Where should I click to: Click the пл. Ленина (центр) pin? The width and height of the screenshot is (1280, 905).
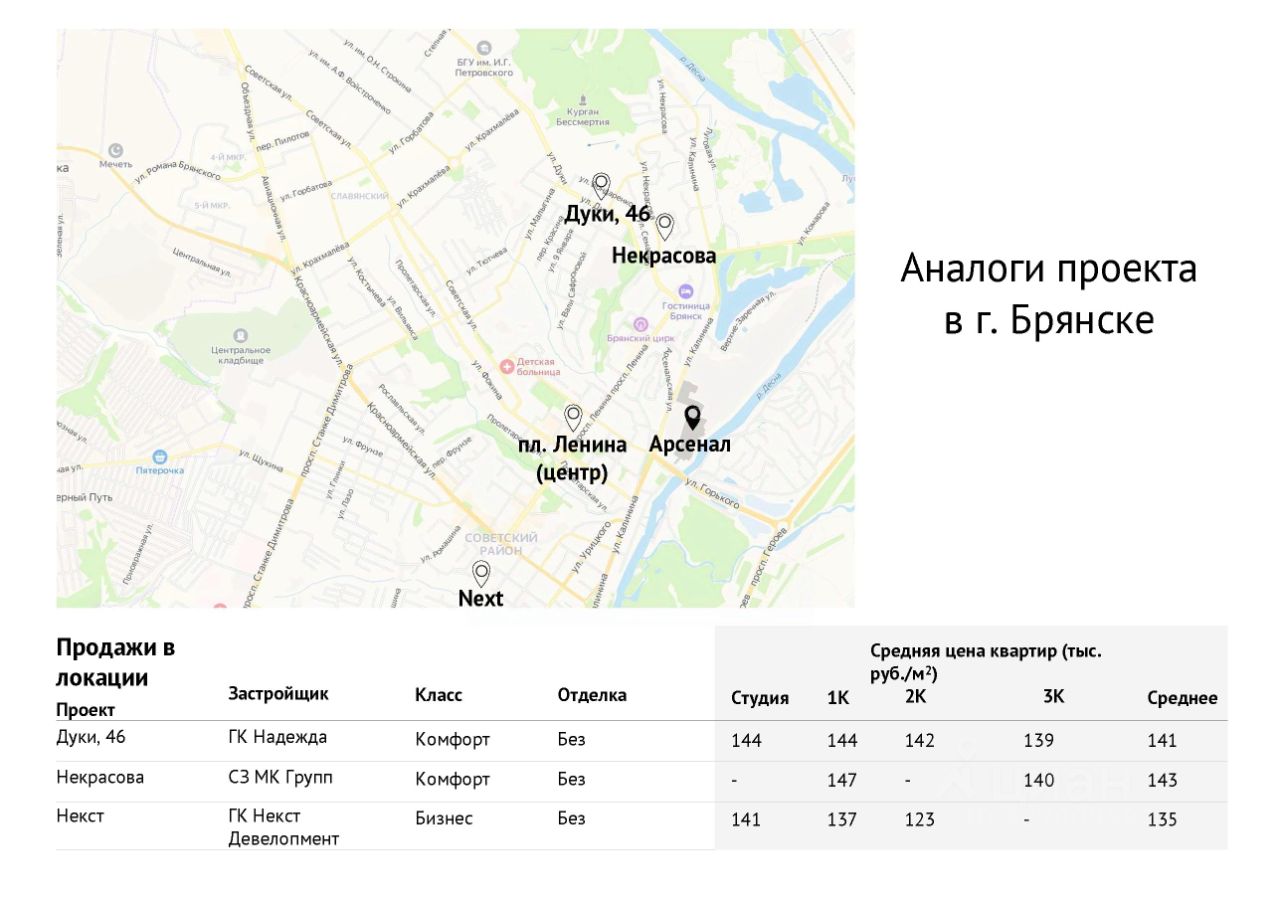(573, 412)
